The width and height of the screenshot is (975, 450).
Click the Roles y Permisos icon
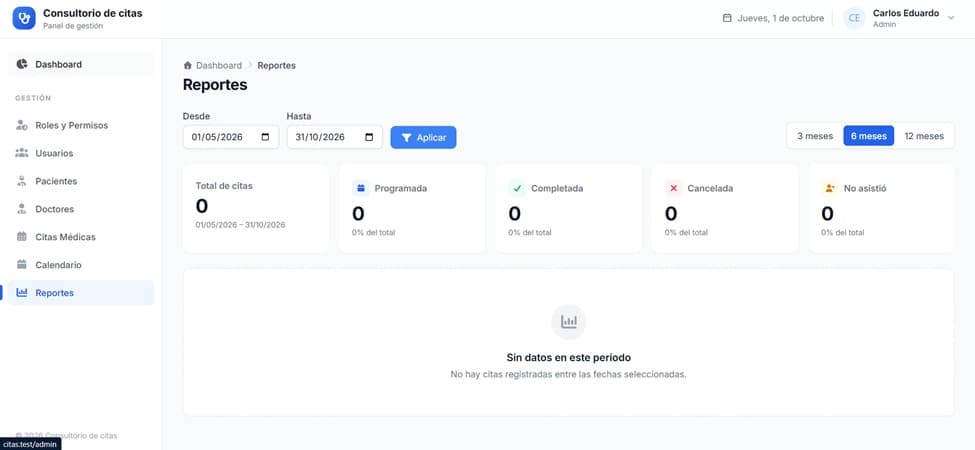click(22, 126)
